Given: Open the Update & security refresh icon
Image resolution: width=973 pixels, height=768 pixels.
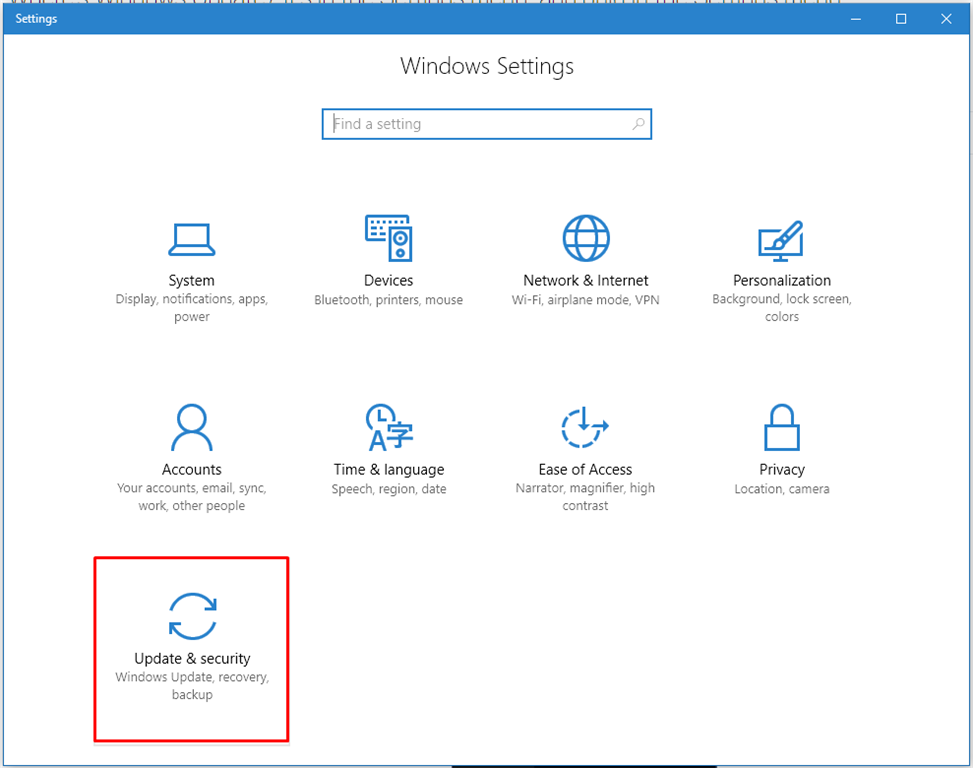Looking at the screenshot, I should [192, 616].
